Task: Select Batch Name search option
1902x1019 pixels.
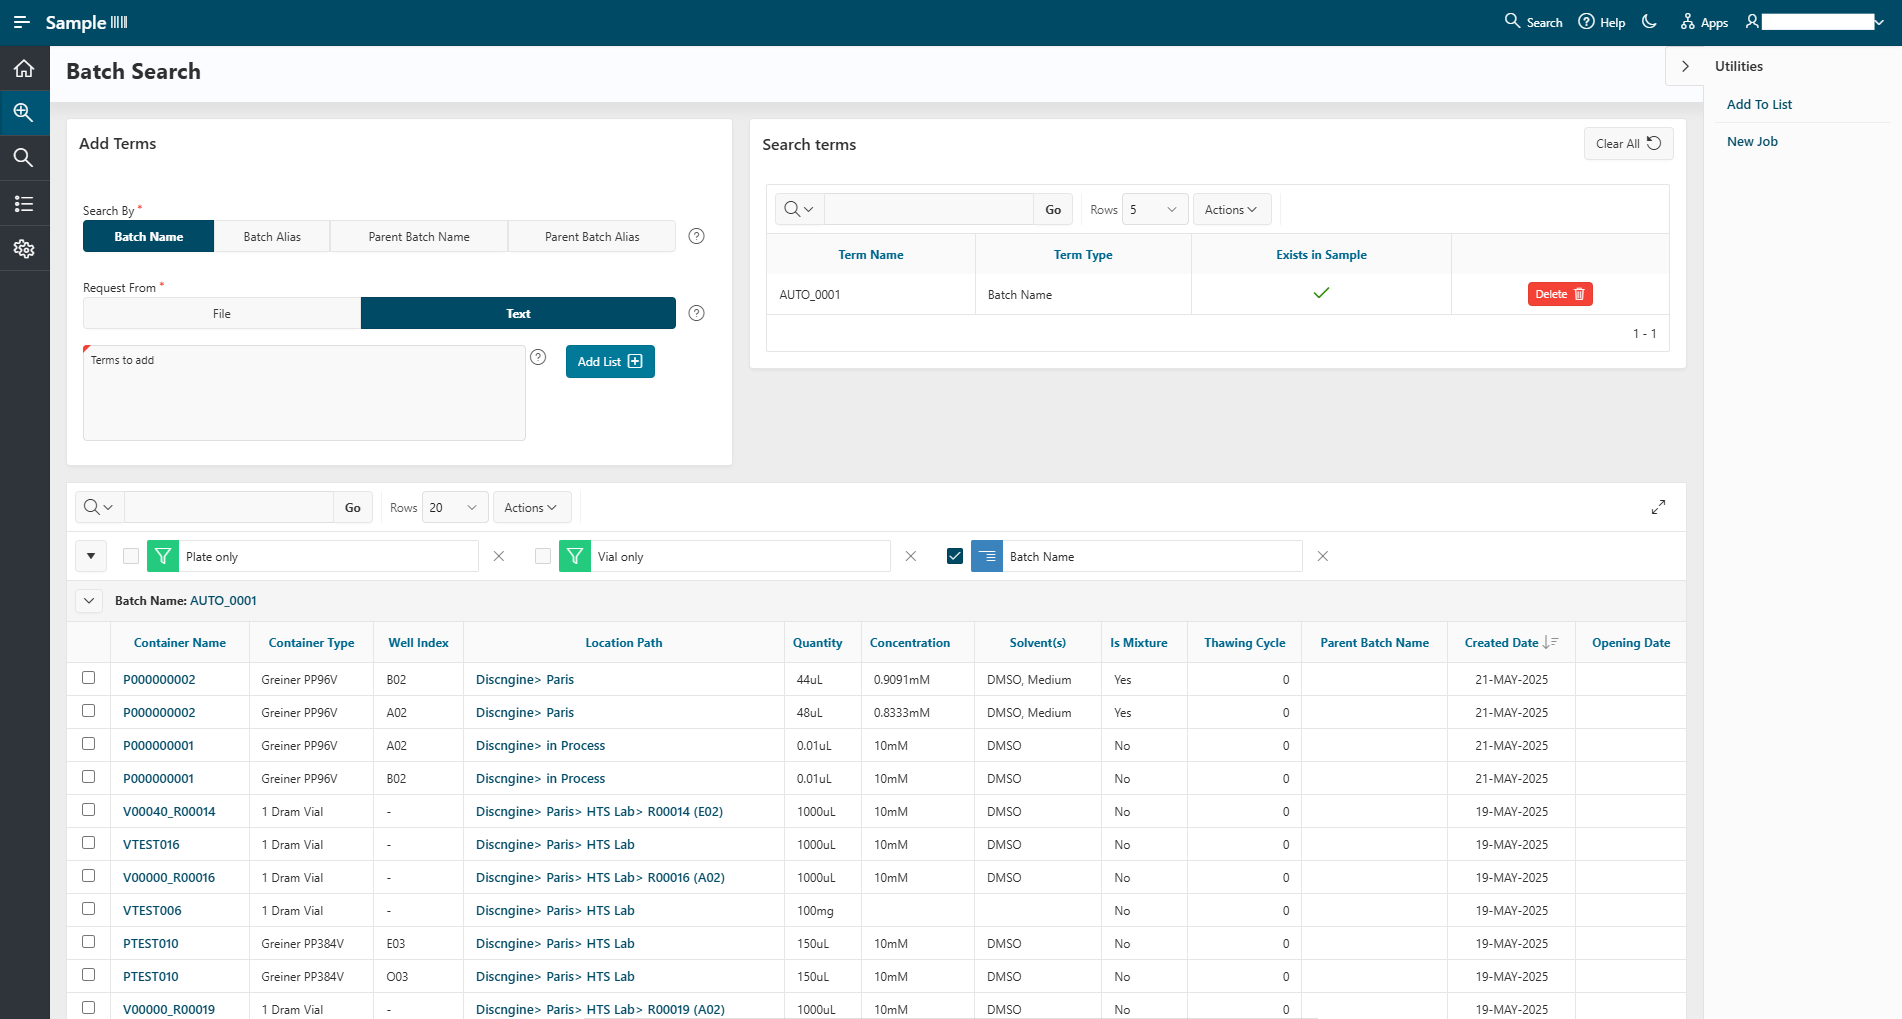Action: 148,236
